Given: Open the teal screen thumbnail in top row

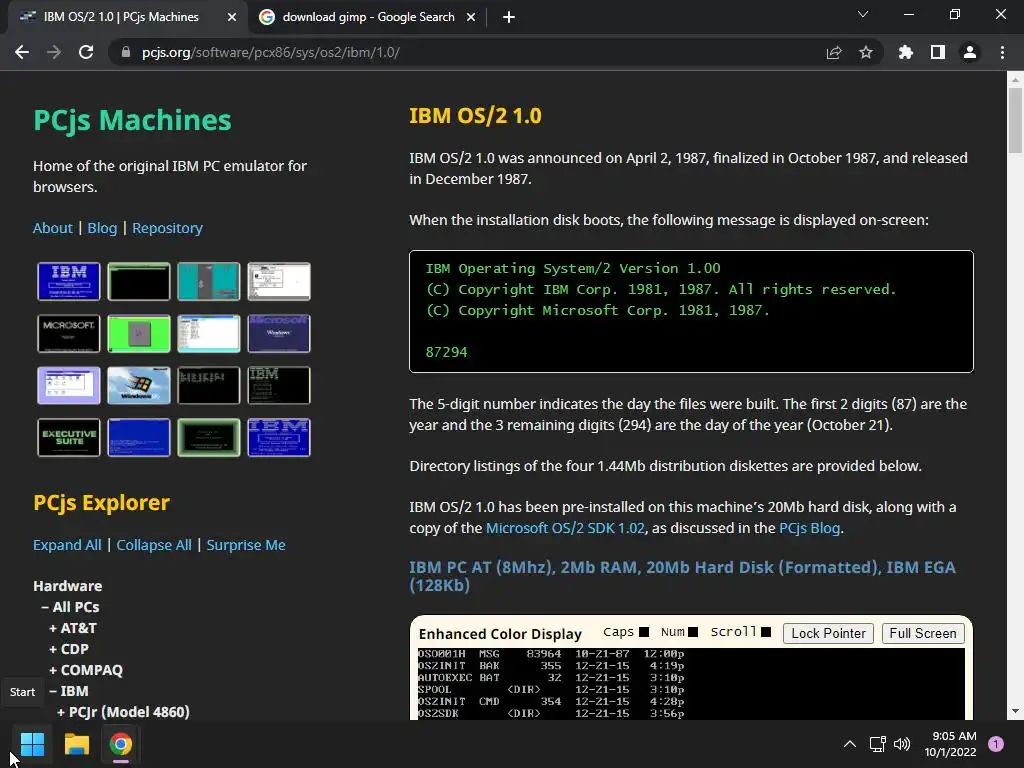Looking at the screenshot, I should point(209,281).
